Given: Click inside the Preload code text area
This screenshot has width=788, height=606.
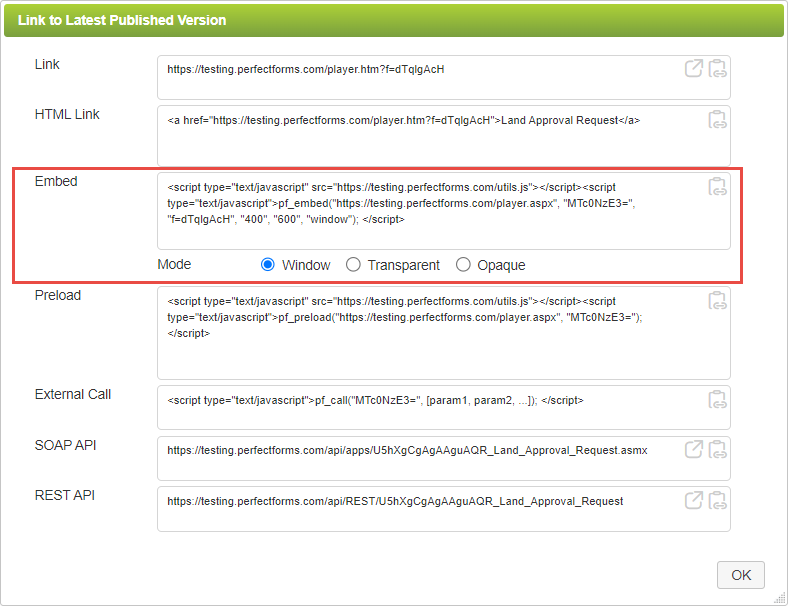Looking at the screenshot, I should tap(444, 333).
